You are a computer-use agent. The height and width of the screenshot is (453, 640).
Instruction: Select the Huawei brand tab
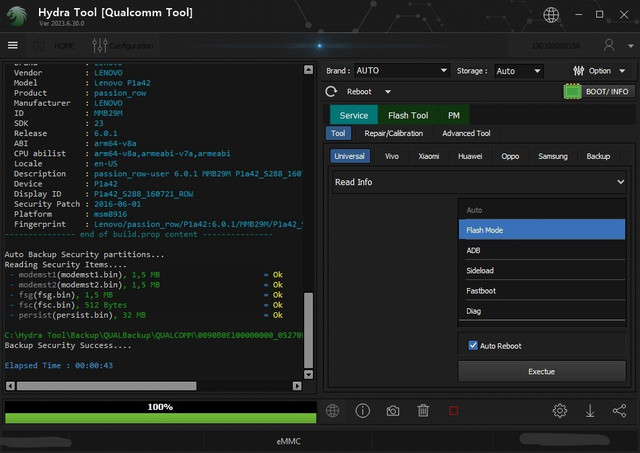tap(470, 156)
